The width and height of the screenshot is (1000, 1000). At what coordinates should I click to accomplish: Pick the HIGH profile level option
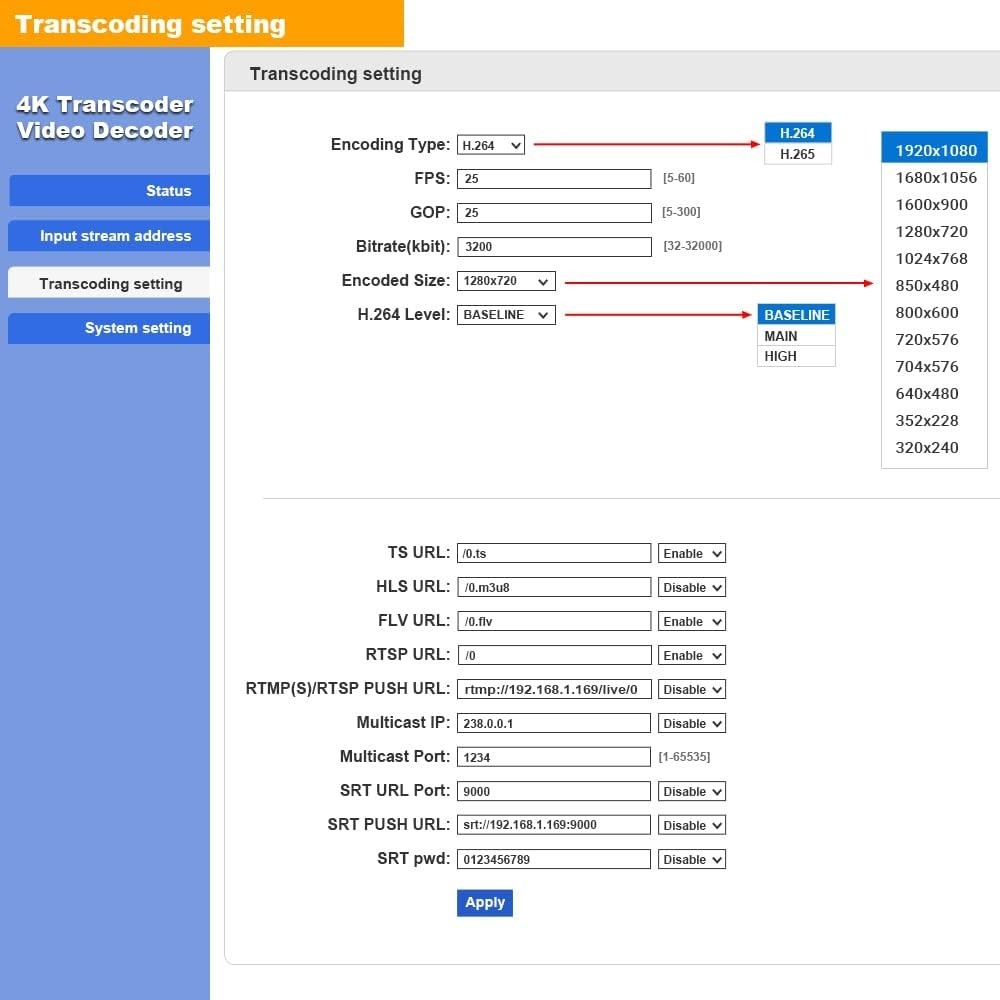(x=781, y=356)
